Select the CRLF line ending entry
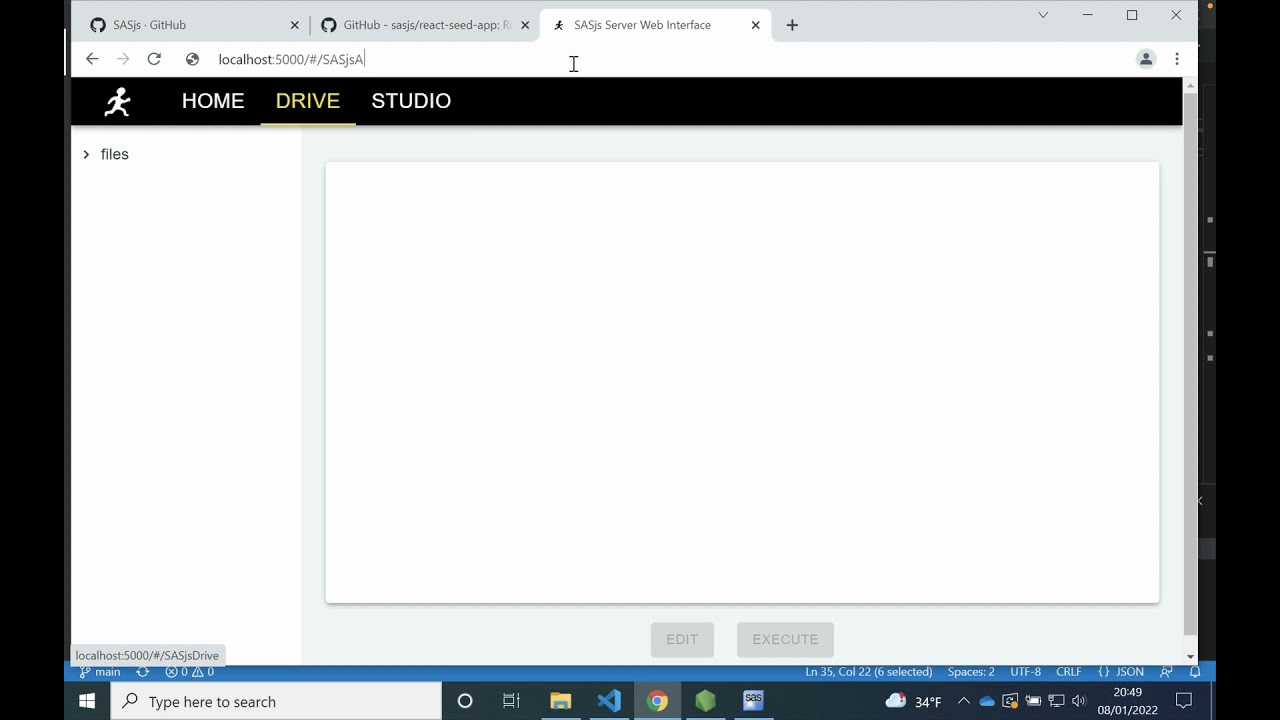 point(1069,672)
